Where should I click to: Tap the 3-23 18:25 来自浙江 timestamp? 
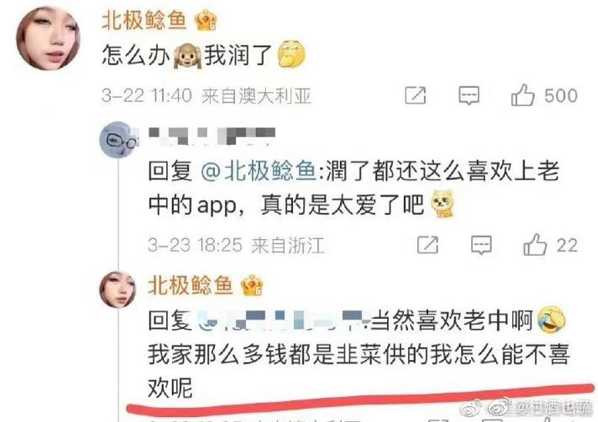click(236, 245)
